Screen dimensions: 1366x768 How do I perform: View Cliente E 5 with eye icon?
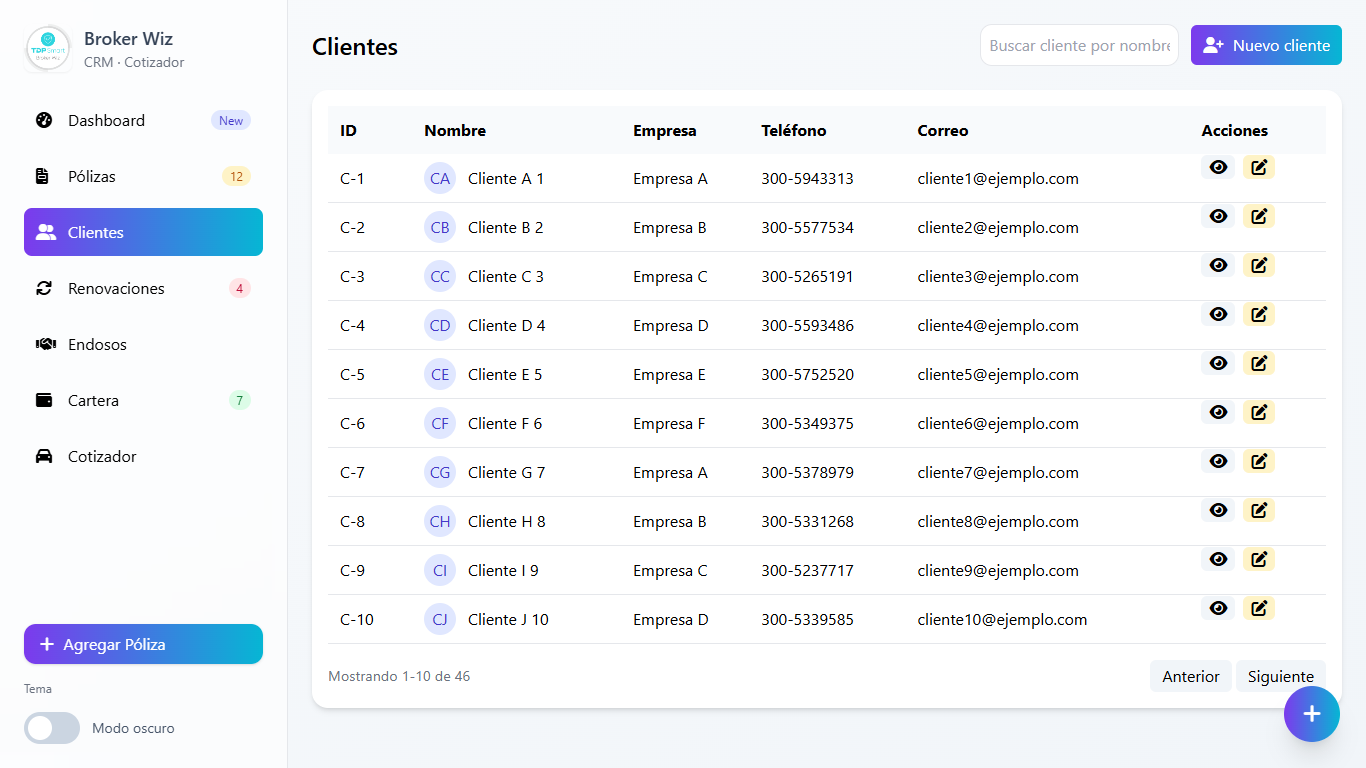[1217, 363]
